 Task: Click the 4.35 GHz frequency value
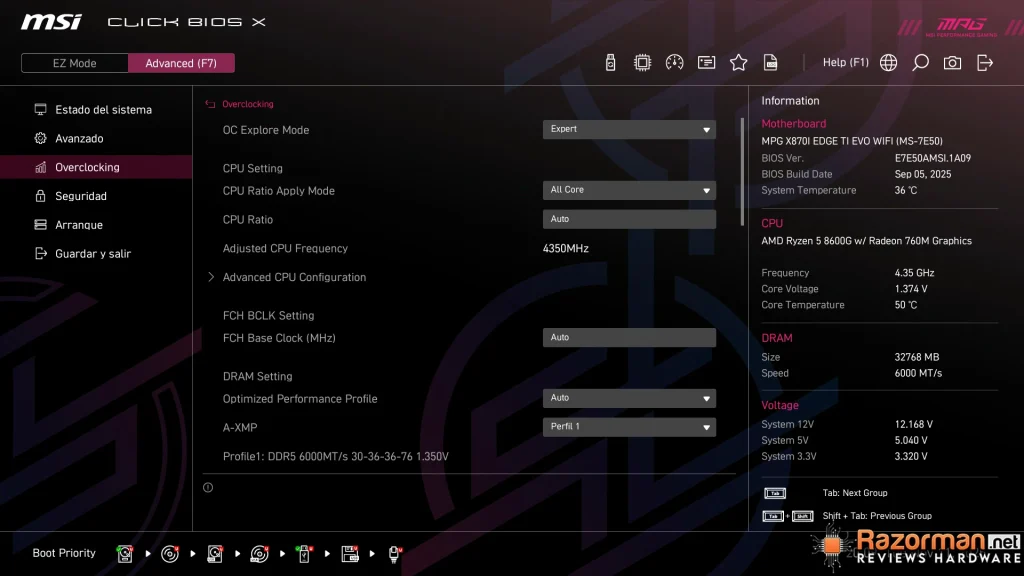(x=914, y=273)
